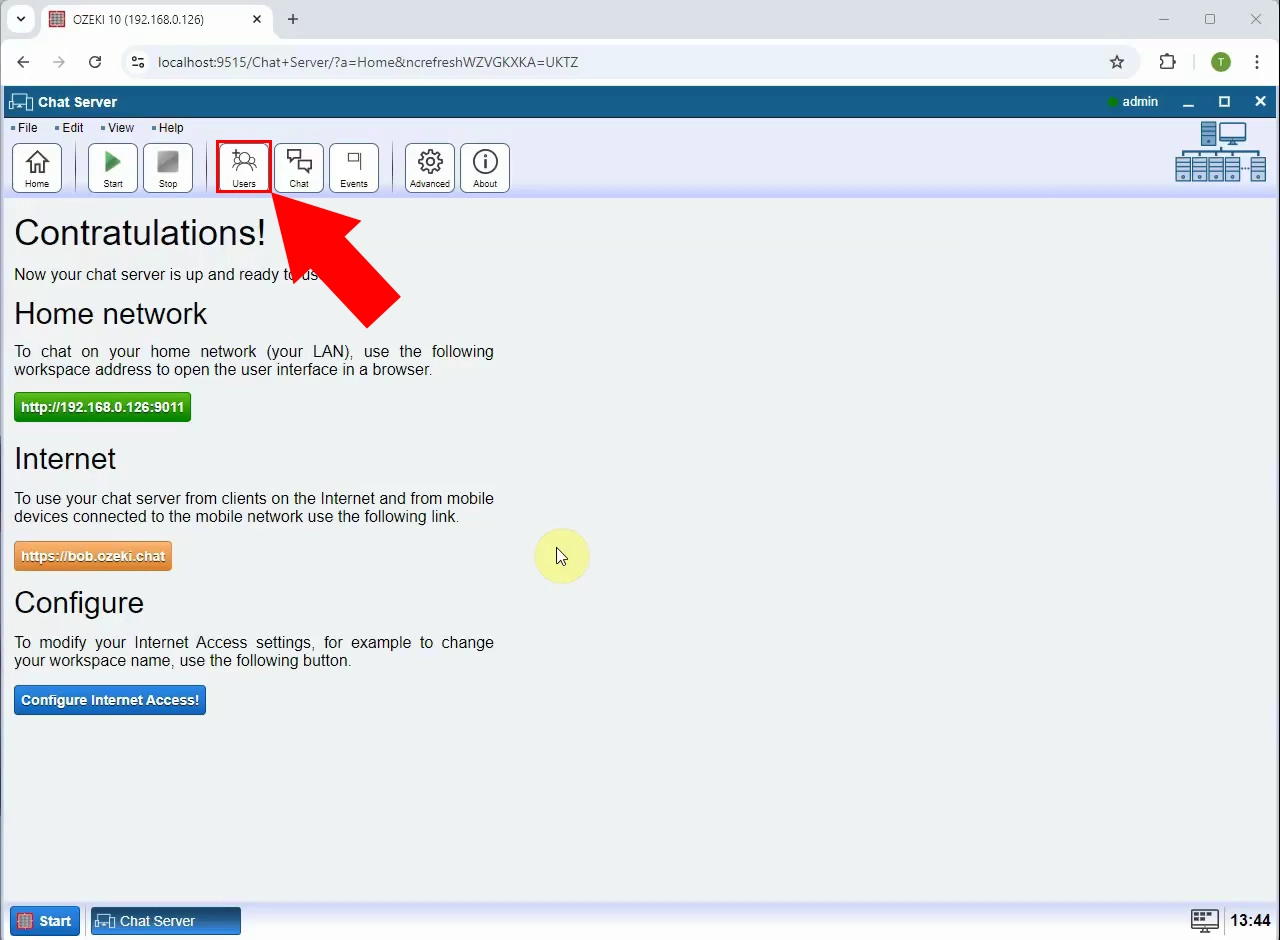Viewport: 1280px width, 940px height.
Task: Open the Advanced gear icon
Action: click(x=430, y=168)
